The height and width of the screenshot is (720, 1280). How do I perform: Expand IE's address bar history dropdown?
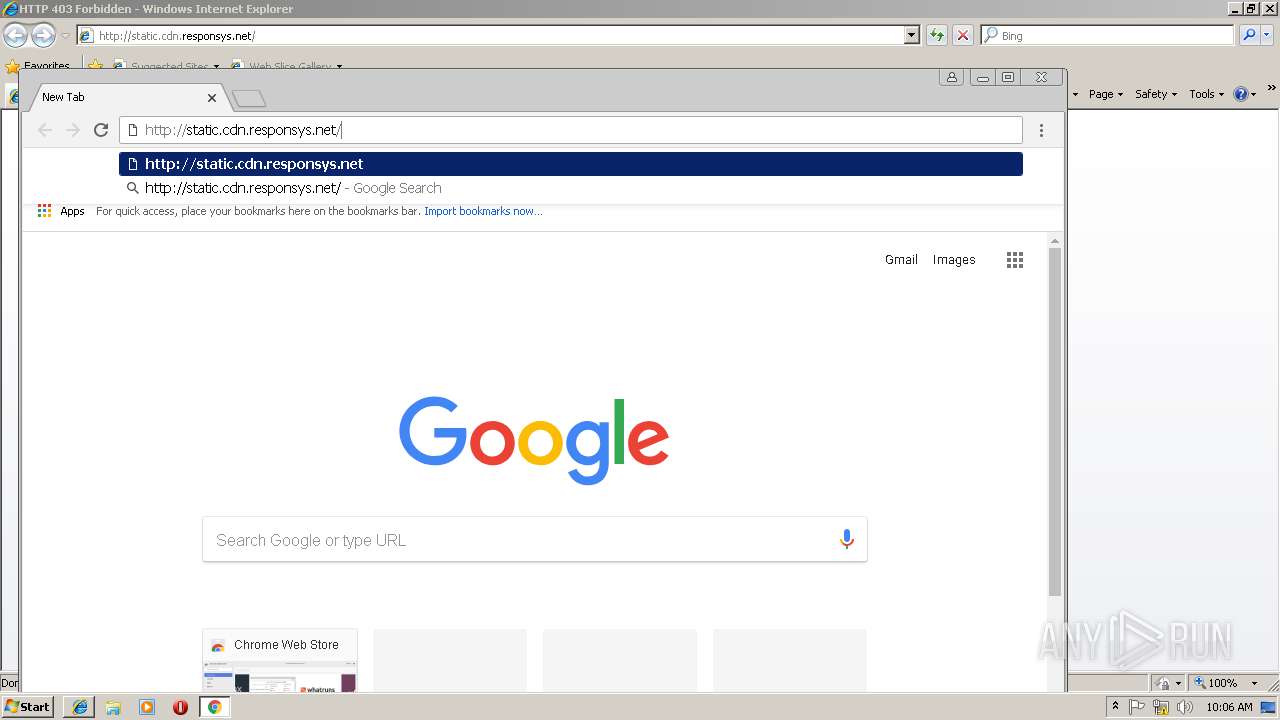(912, 35)
